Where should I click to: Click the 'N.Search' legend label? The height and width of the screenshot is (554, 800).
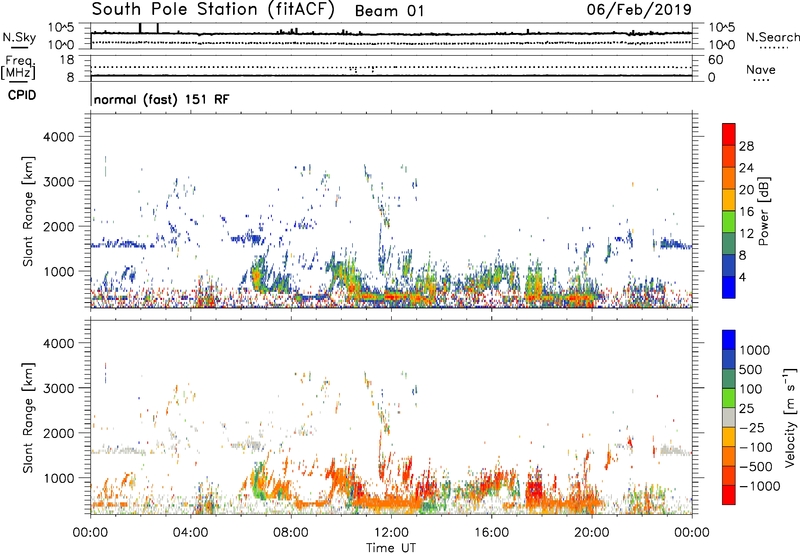[x=773, y=37]
